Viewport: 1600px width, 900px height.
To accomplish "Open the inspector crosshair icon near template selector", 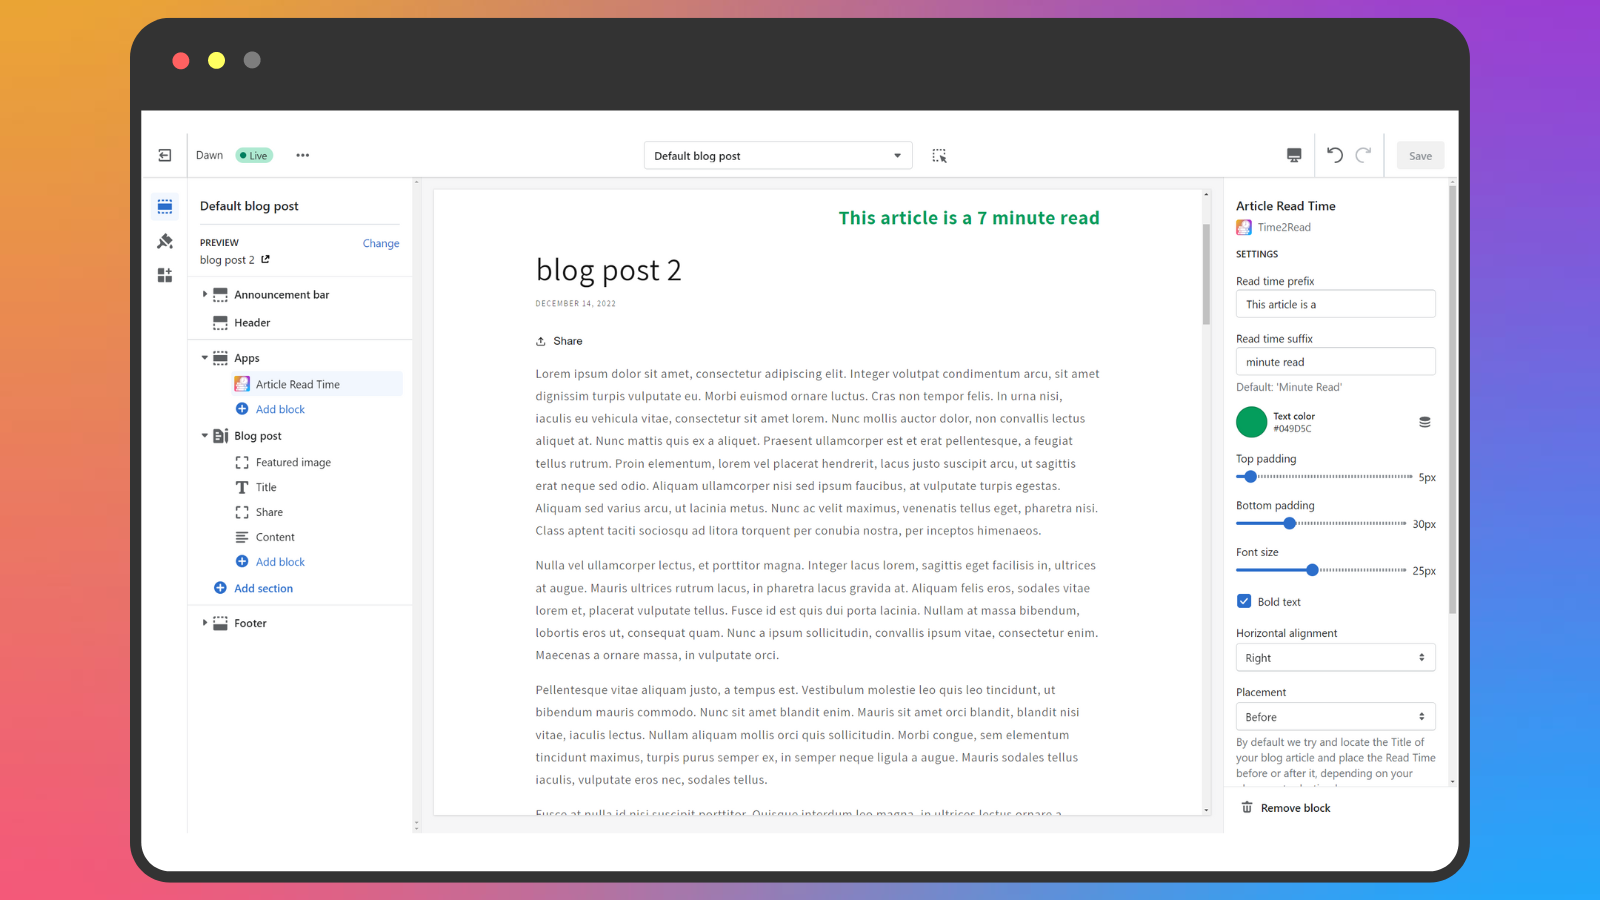I will (x=939, y=155).
